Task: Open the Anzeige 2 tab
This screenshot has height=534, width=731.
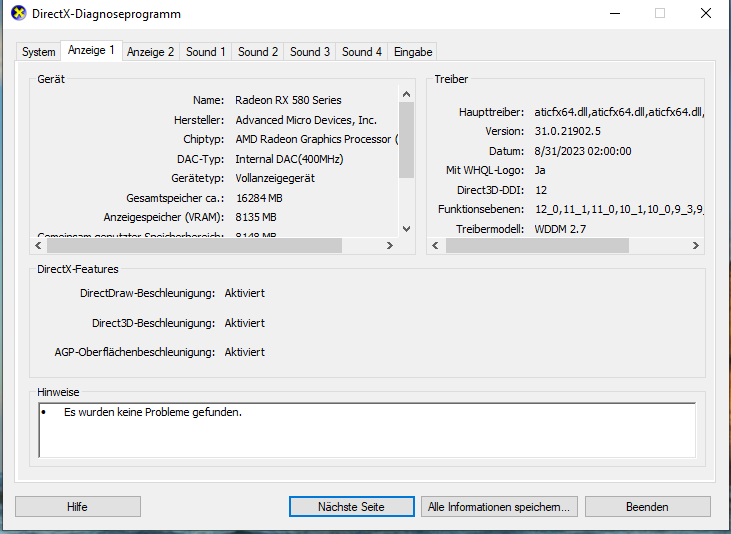Action: tap(150, 52)
